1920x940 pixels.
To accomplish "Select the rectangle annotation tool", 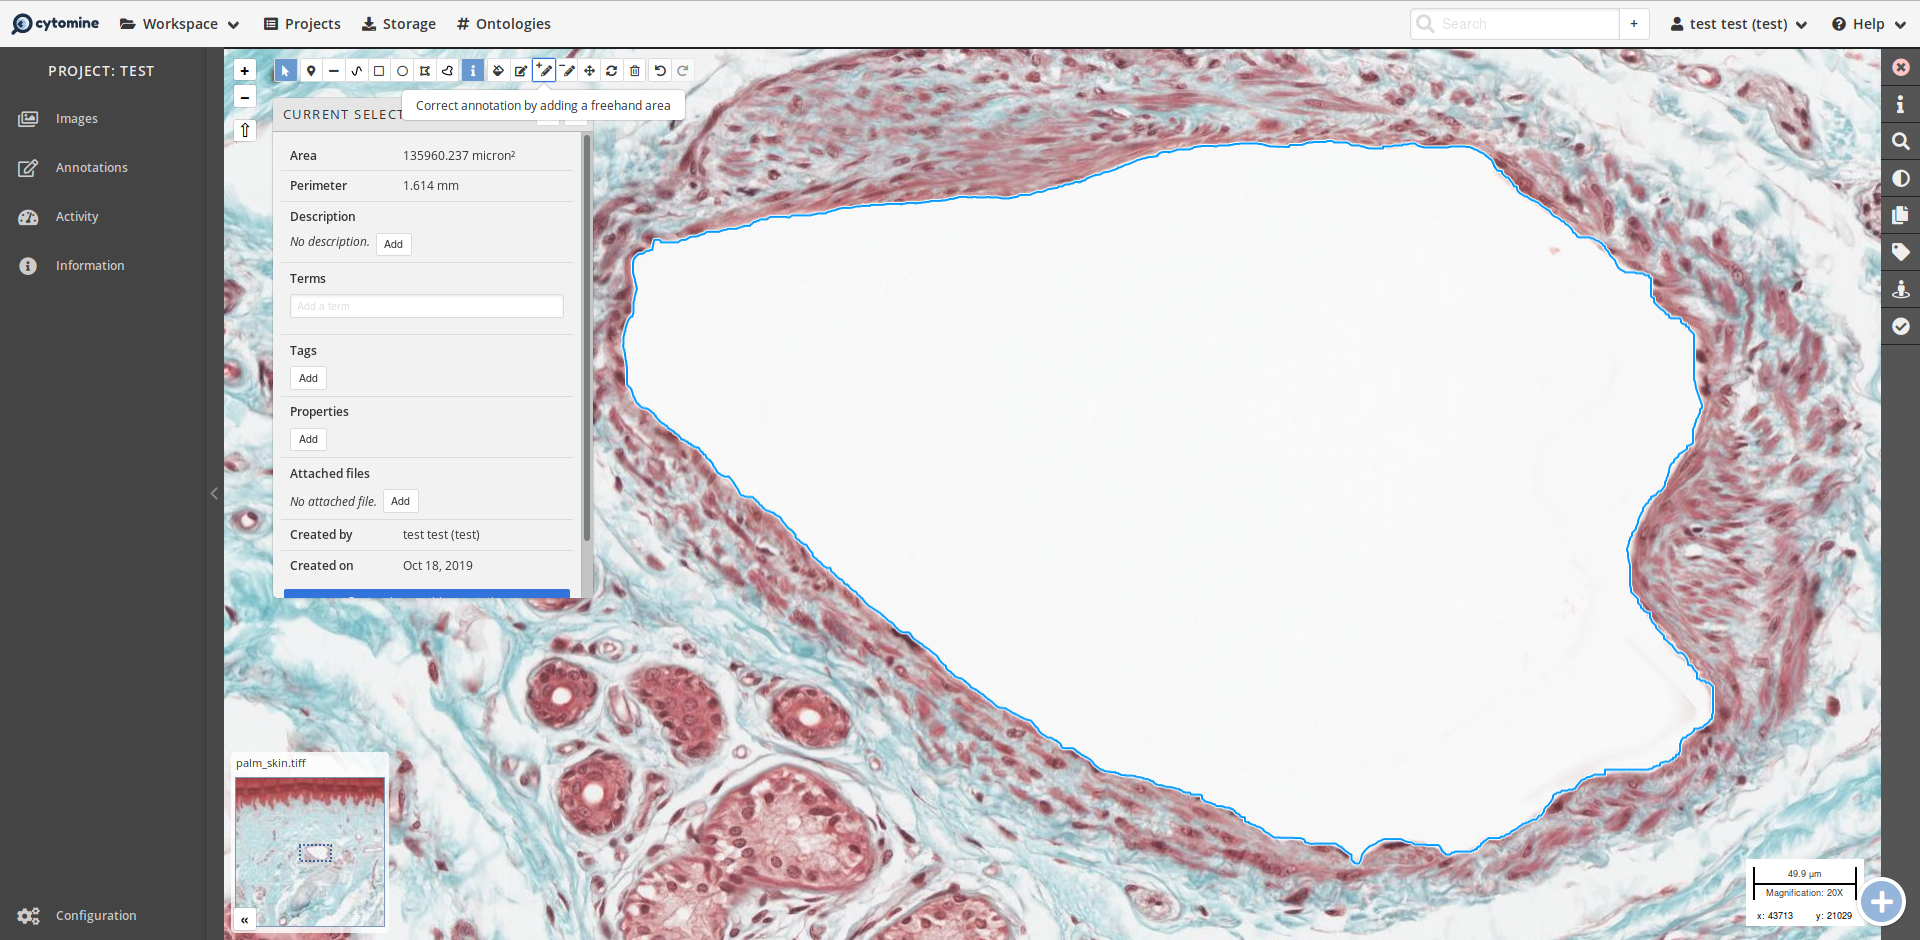I will [379, 71].
